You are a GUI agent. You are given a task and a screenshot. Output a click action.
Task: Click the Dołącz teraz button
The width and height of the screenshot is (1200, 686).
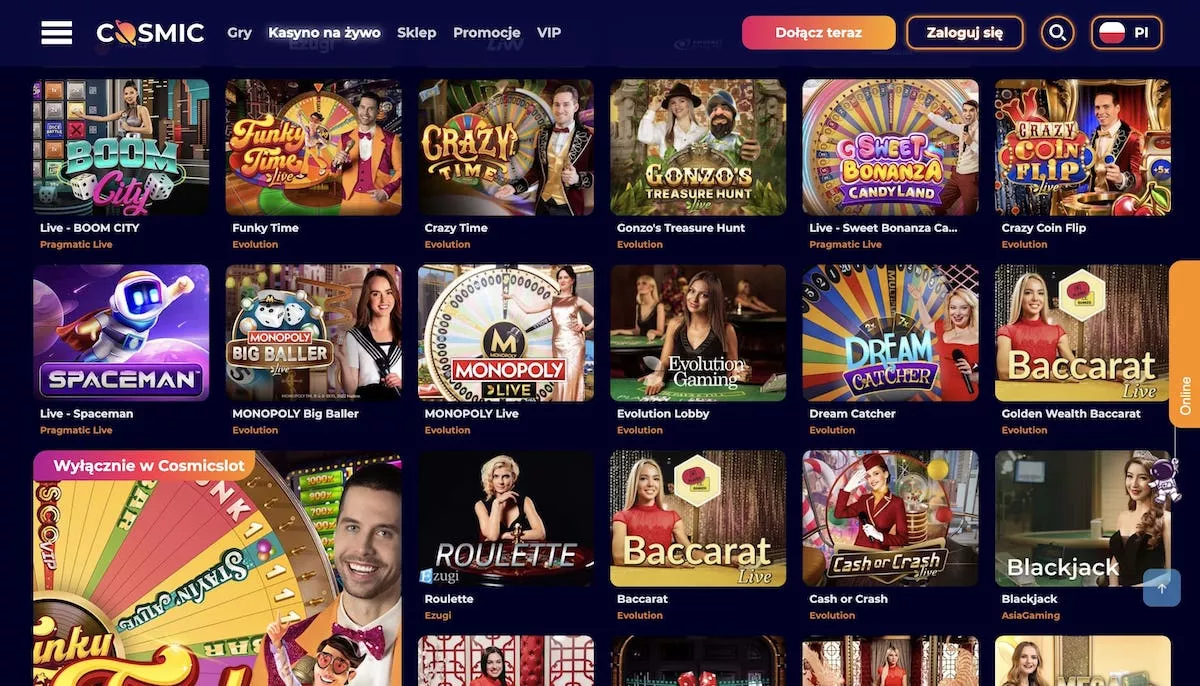[818, 33]
